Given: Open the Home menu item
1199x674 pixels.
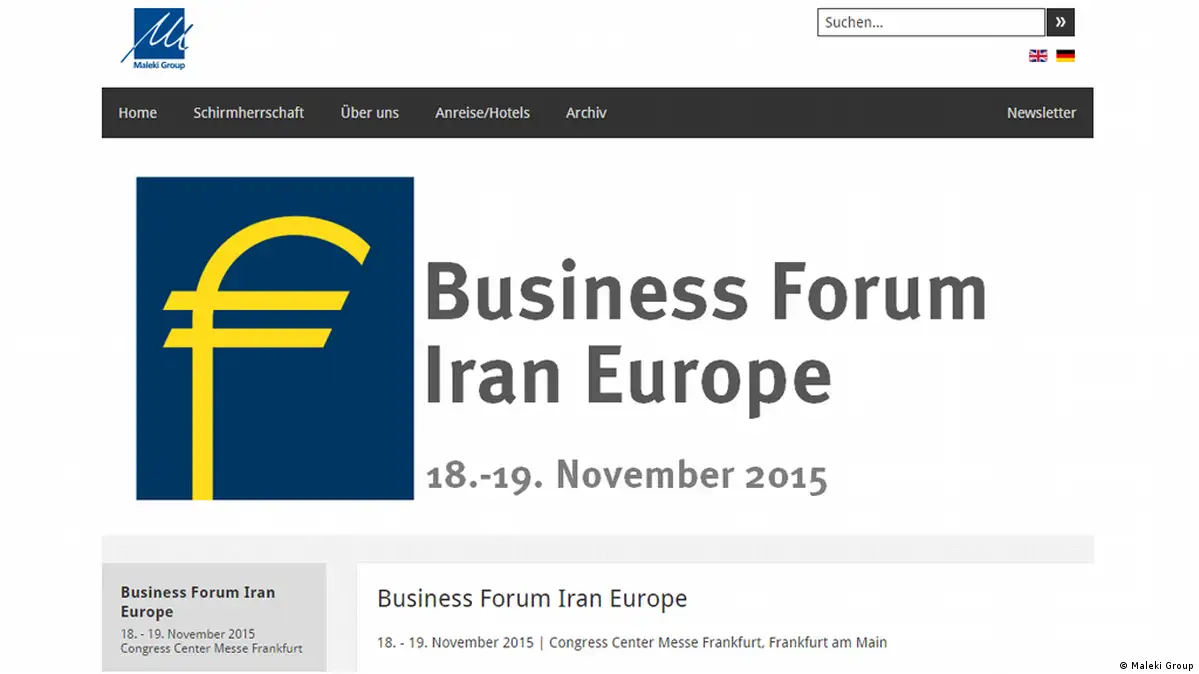Looking at the screenshot, I should (137, 113).
